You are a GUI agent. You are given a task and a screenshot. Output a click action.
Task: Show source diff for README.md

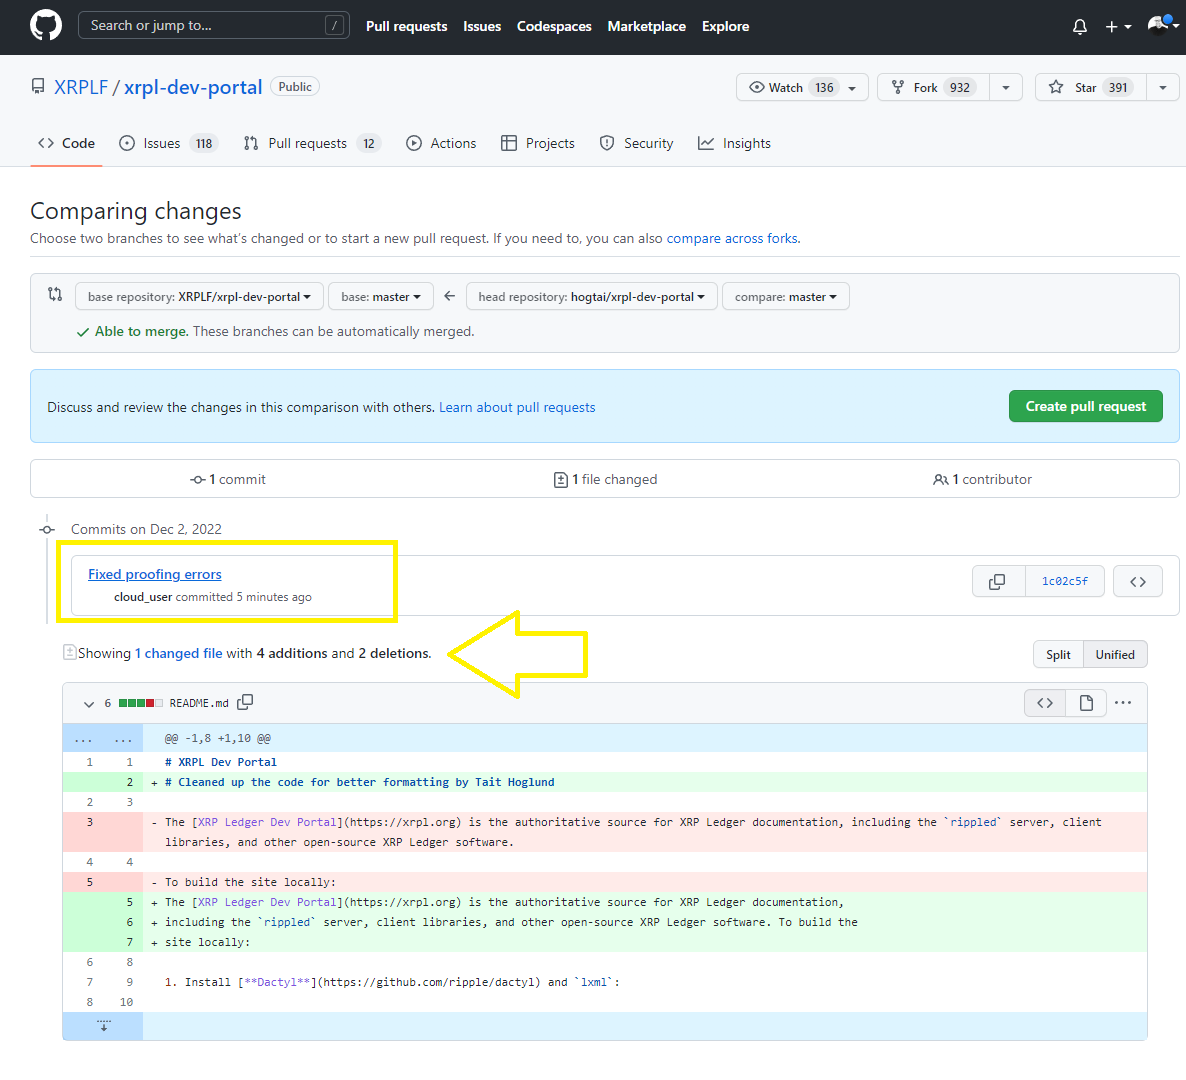coord(1045,703)
